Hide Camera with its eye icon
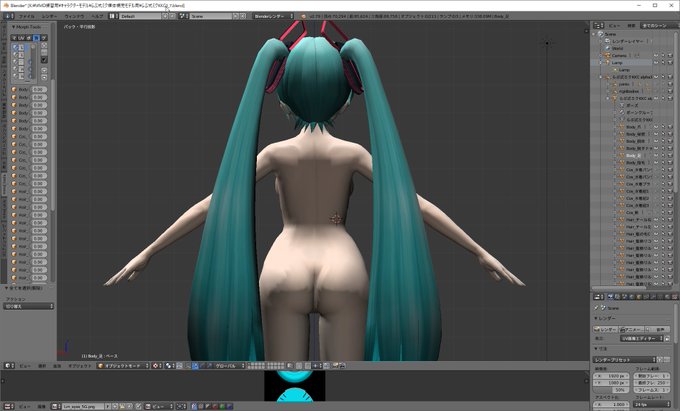 click(656, 55)
